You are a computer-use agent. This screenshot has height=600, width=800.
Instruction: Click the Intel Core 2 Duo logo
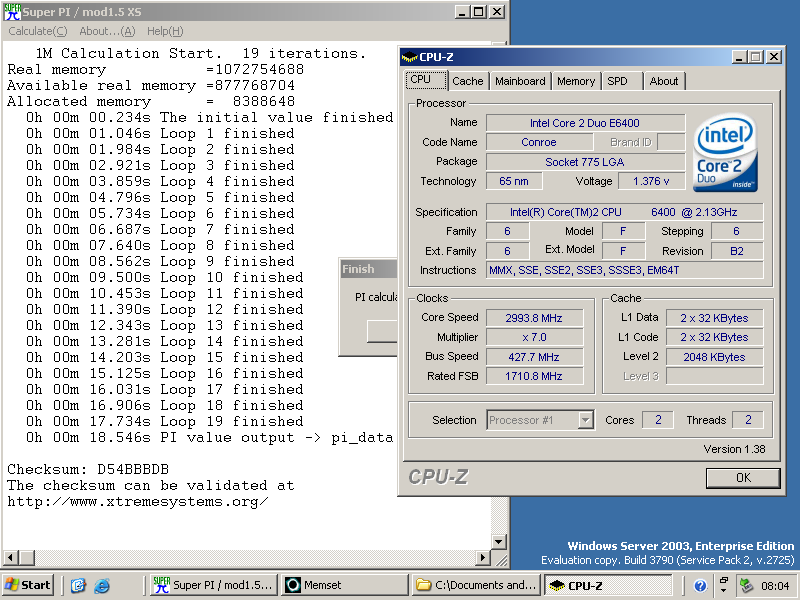(725, 153)
